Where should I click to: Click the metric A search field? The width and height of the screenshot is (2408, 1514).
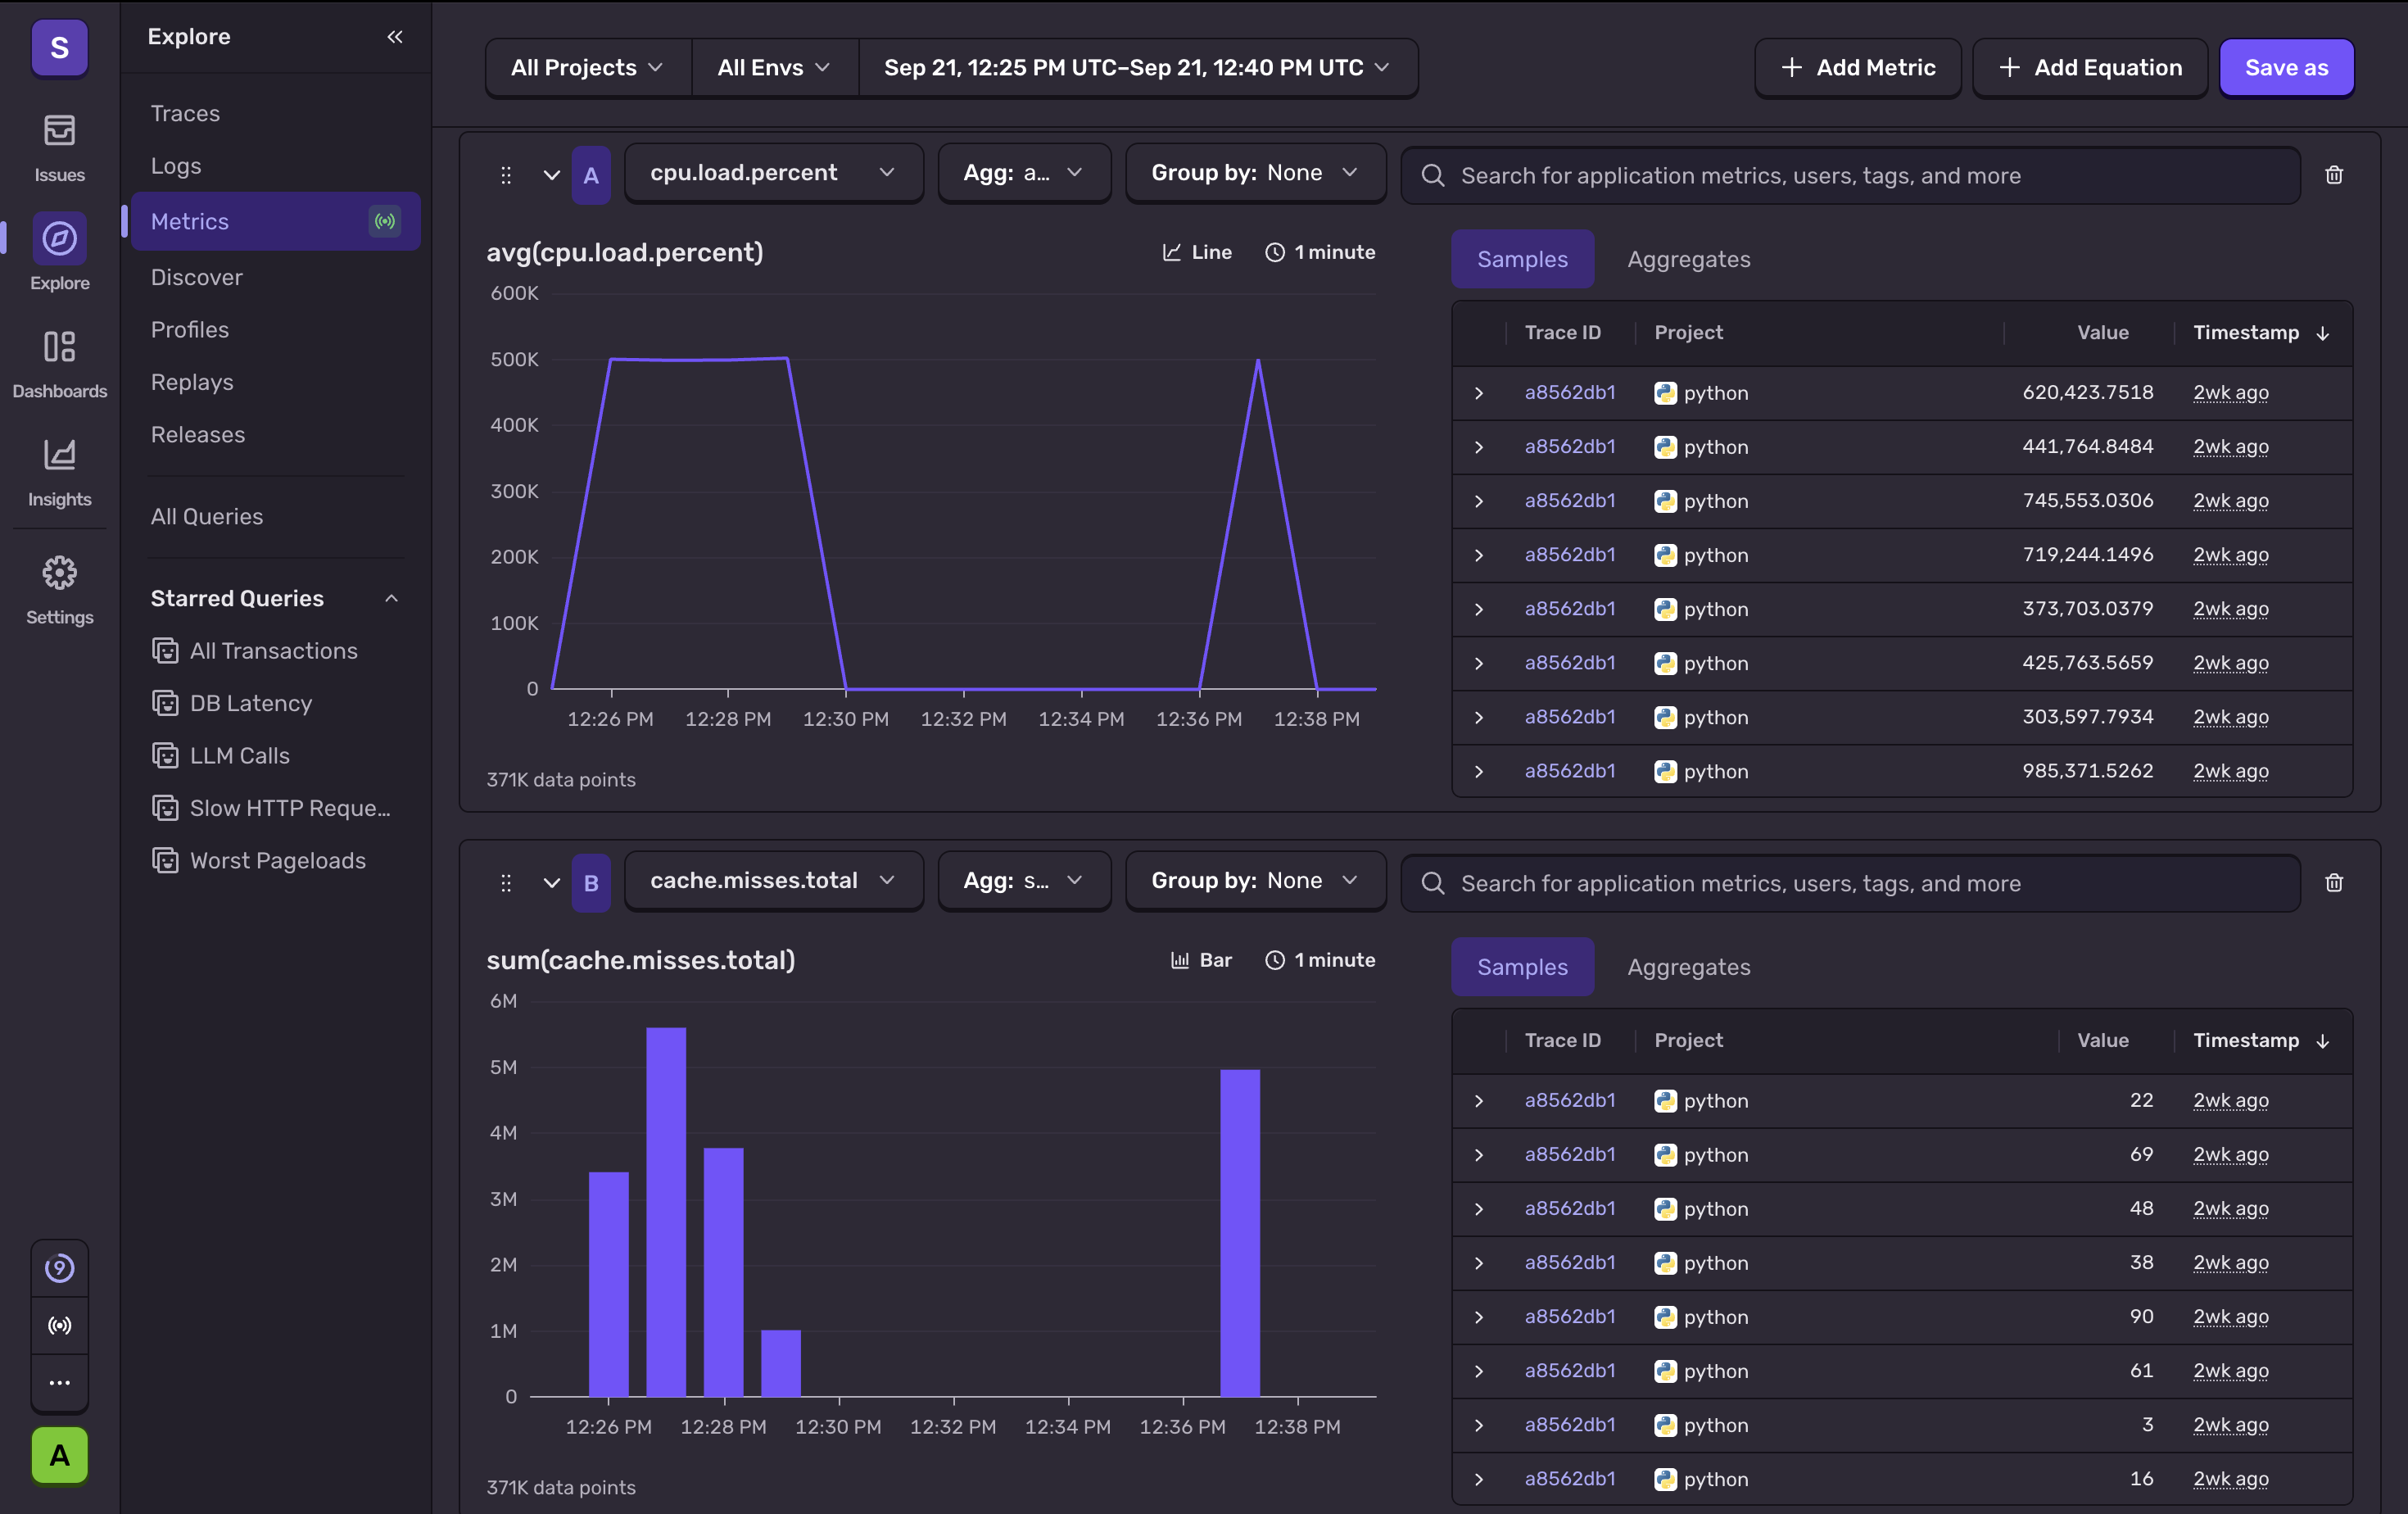1850,176
